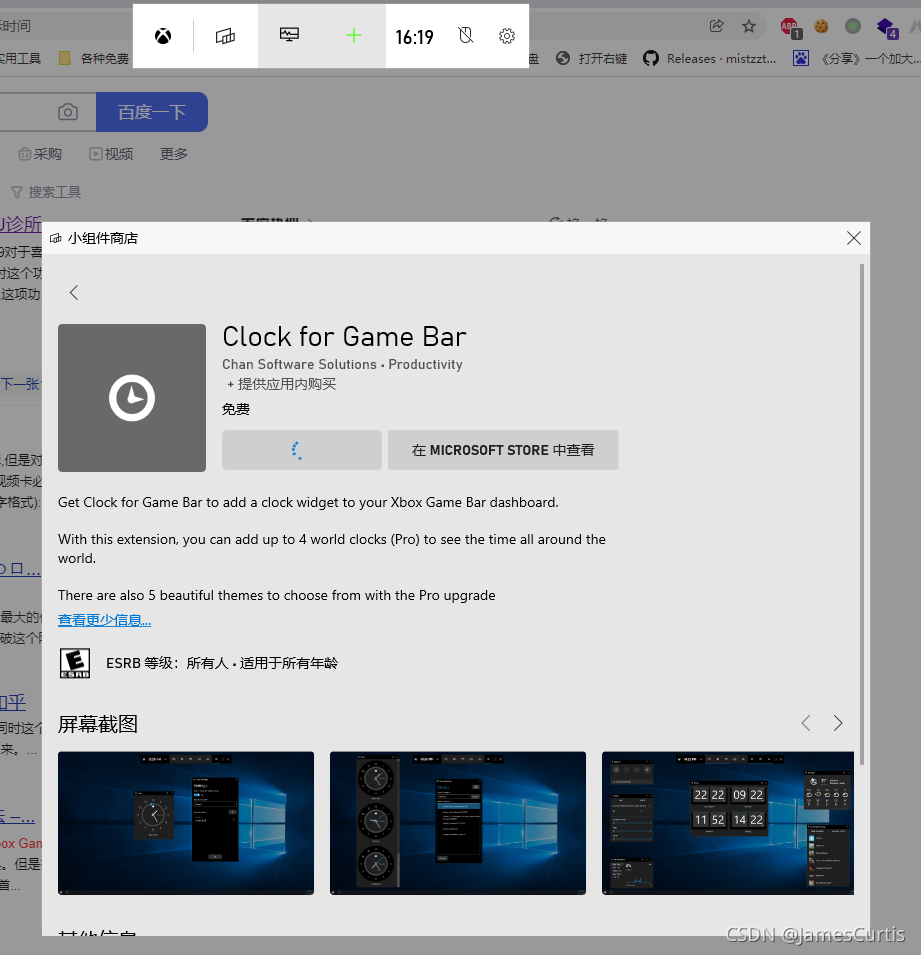Bookmark page with star icon

coord(749,26)
